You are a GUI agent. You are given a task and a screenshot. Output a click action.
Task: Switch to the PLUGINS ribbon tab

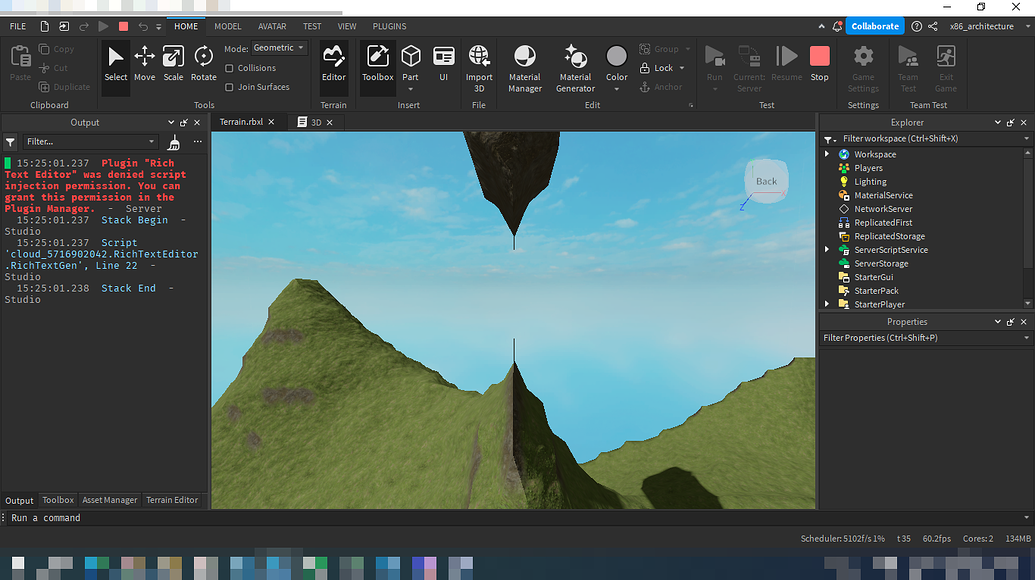[389, 26]
